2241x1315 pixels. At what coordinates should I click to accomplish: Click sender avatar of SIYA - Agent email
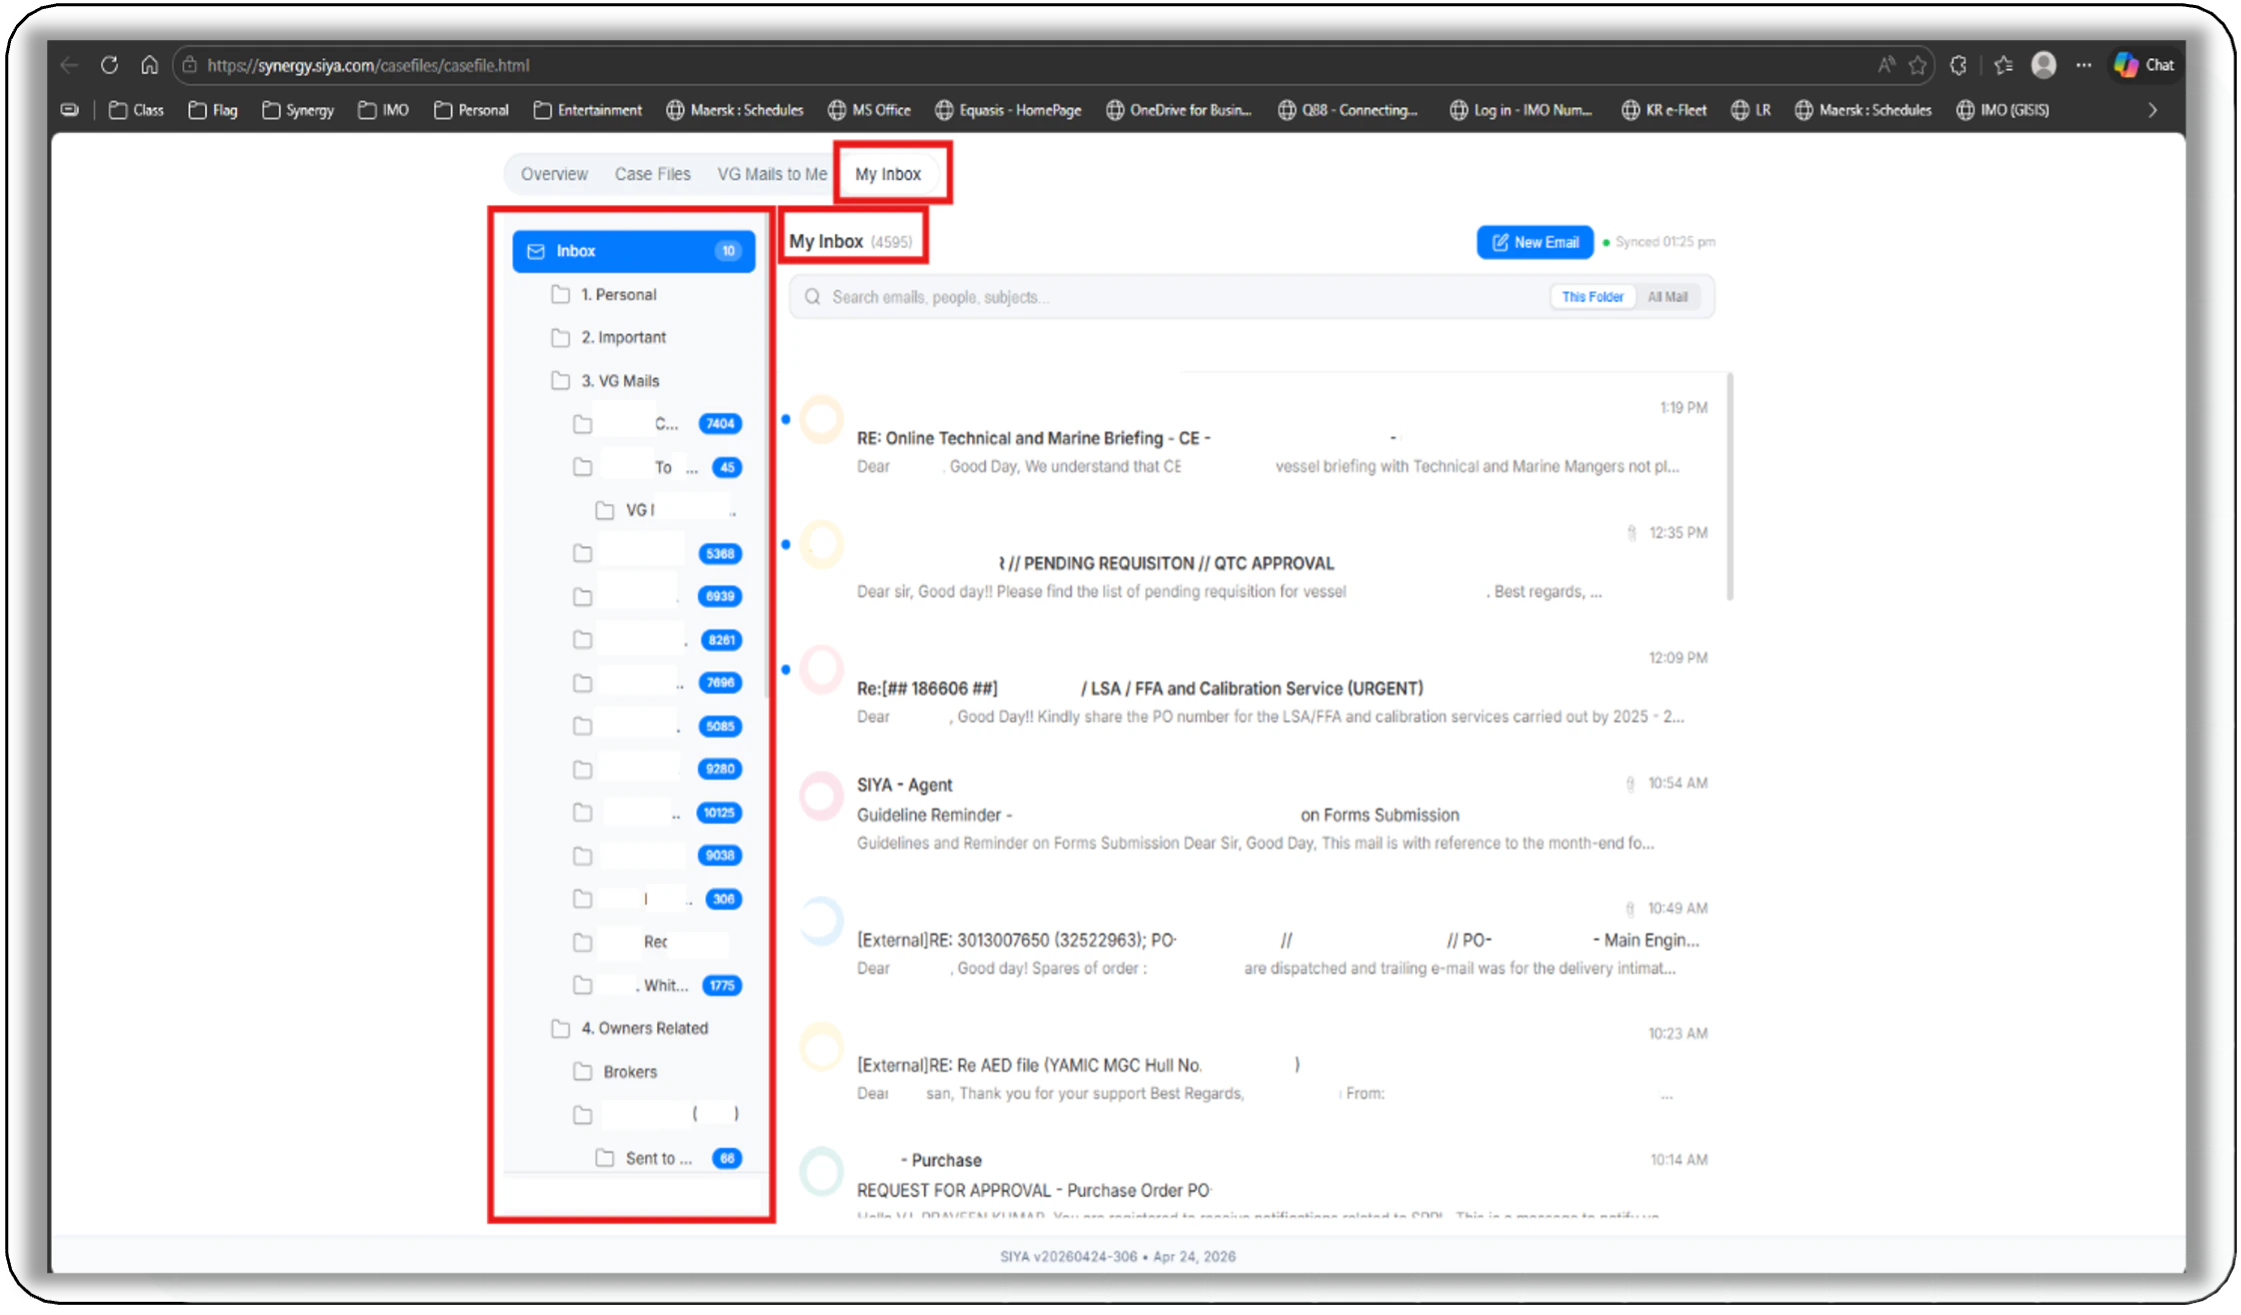tap(822, 796)
